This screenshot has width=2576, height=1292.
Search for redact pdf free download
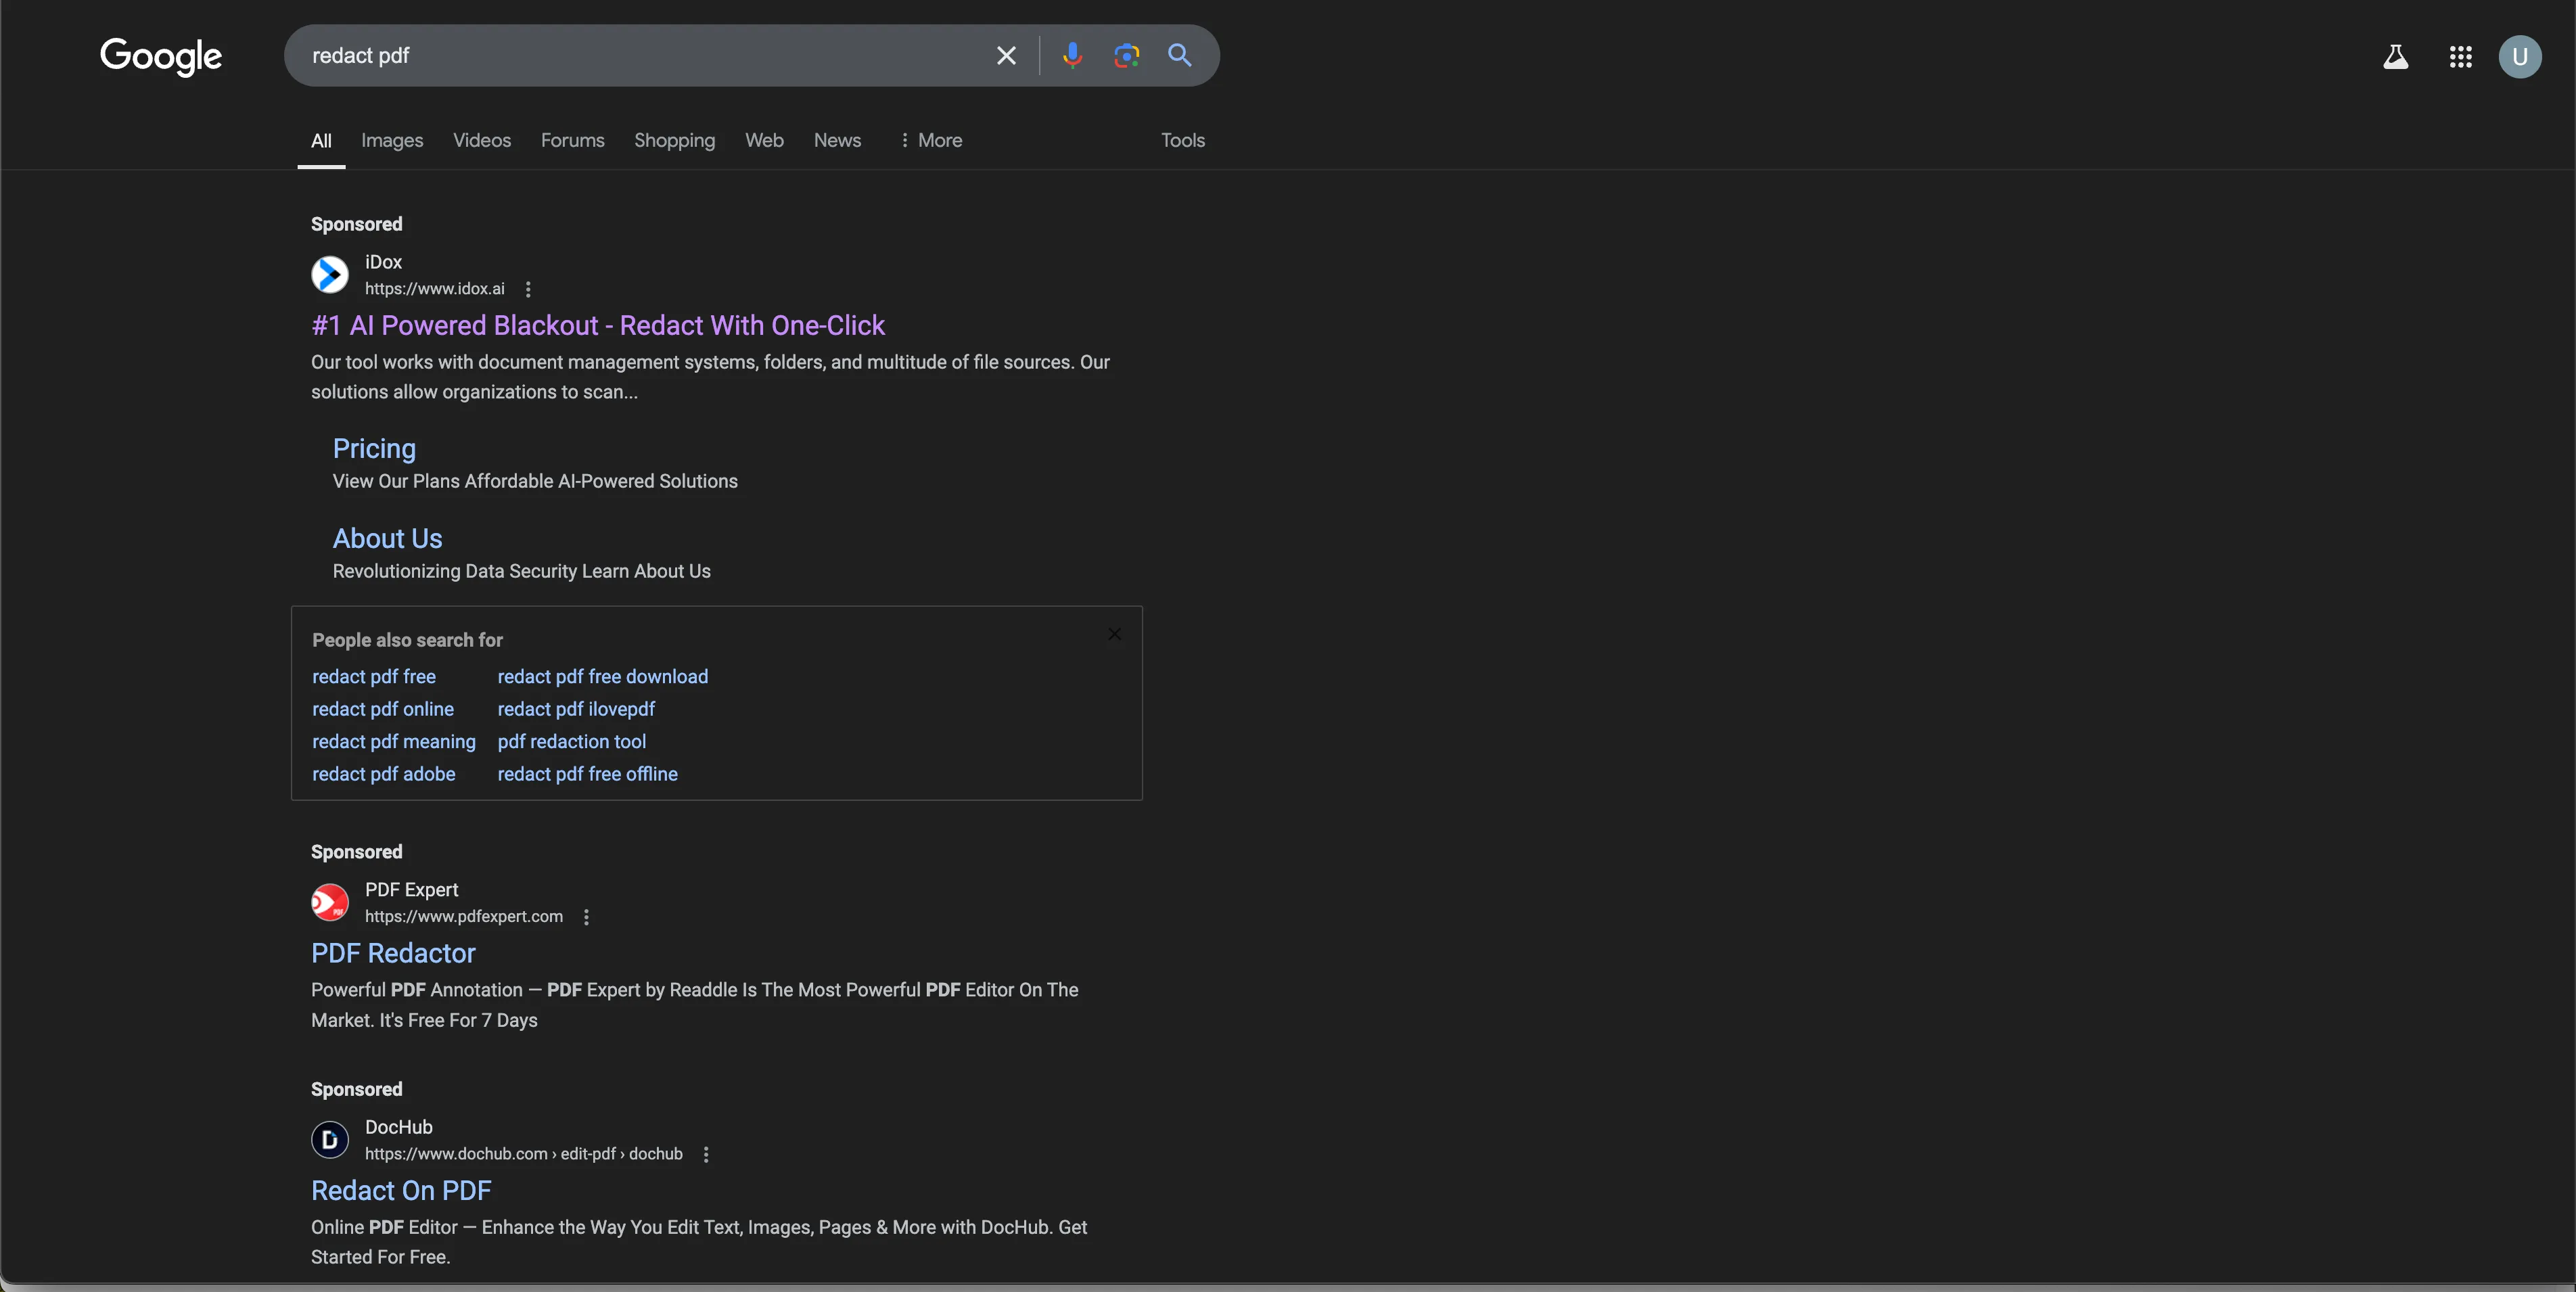click(603, 677)
